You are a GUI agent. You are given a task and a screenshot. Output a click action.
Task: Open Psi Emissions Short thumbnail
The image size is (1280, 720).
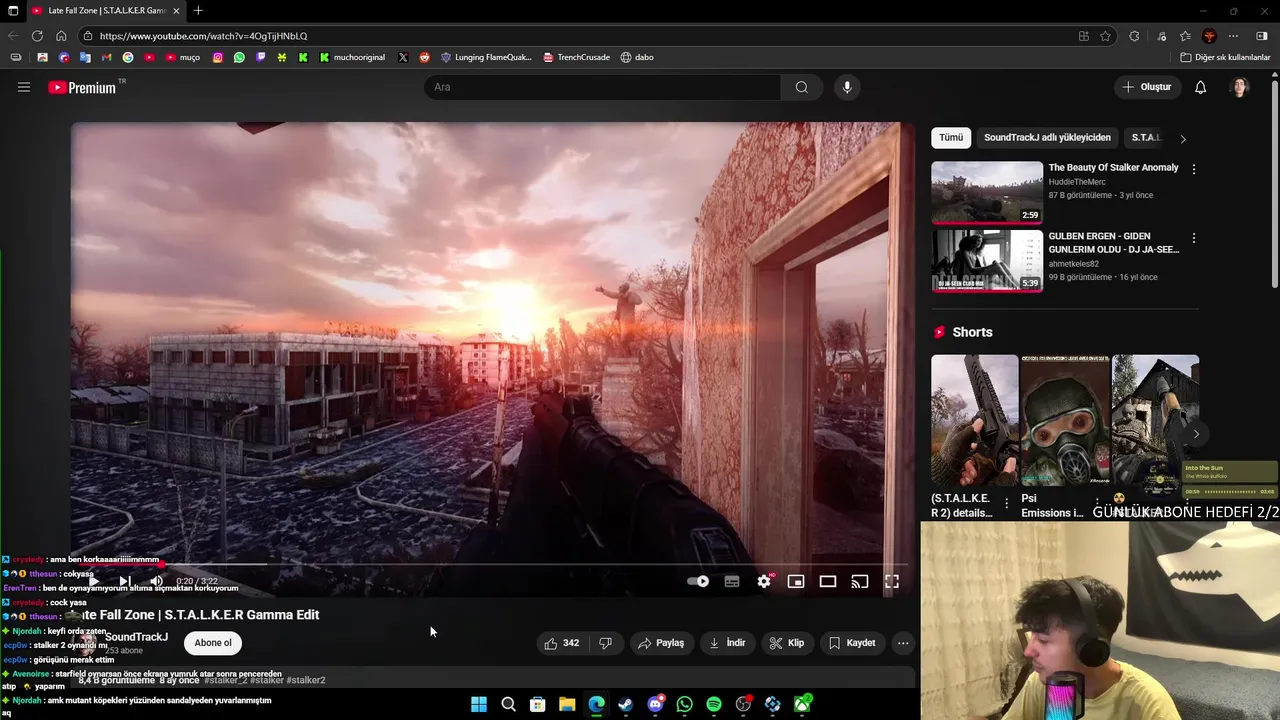pyautogui.click(x=1065, y=420)
